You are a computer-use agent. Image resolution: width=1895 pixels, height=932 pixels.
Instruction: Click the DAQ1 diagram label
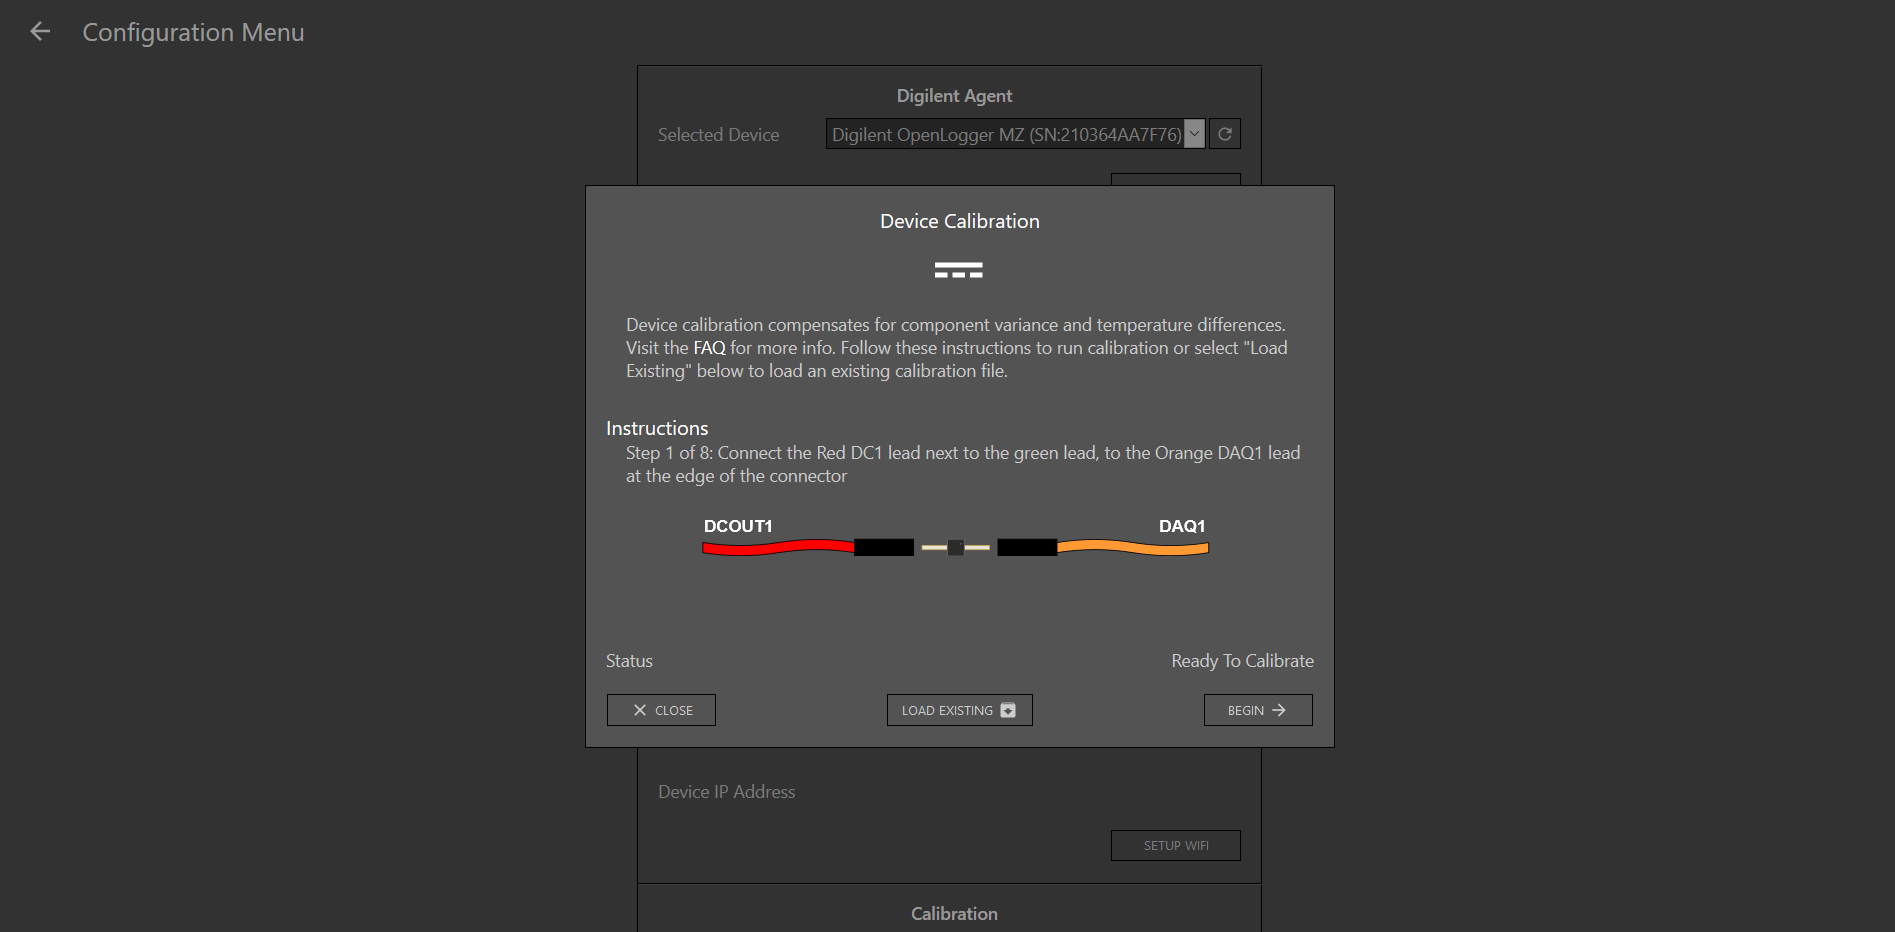point(1182,526)
